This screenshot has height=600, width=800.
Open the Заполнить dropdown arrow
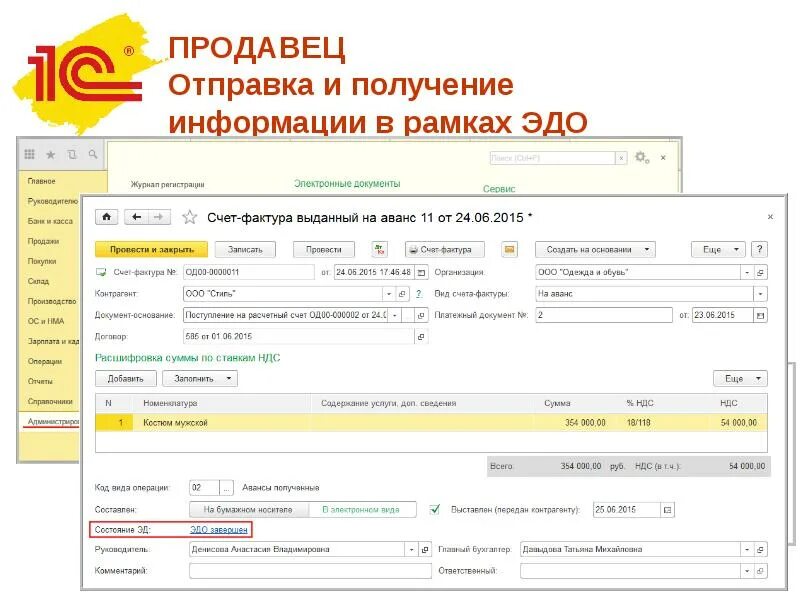(x=227, y=379)
